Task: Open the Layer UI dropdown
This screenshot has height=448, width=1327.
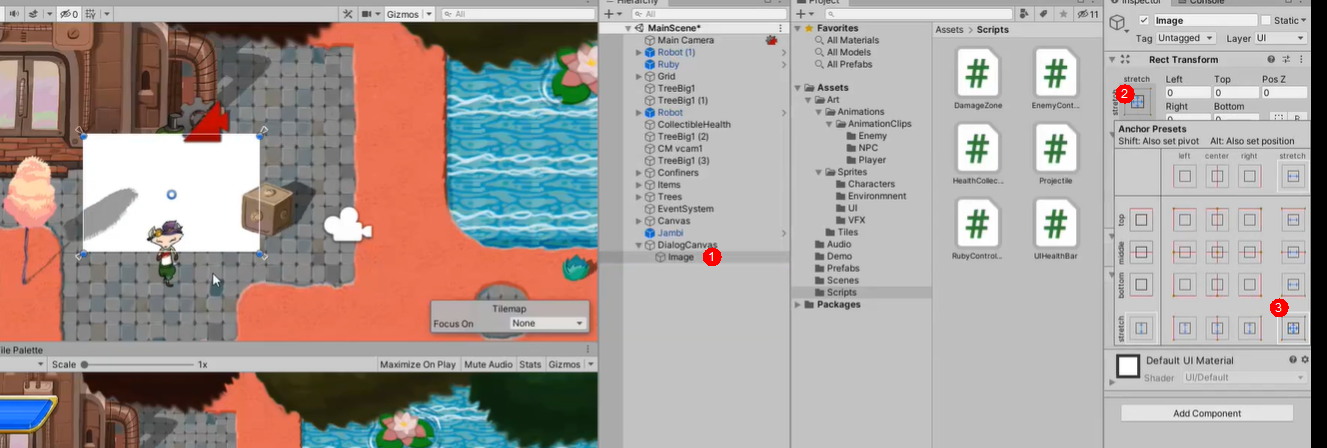Action: [x=1282, y=38]
